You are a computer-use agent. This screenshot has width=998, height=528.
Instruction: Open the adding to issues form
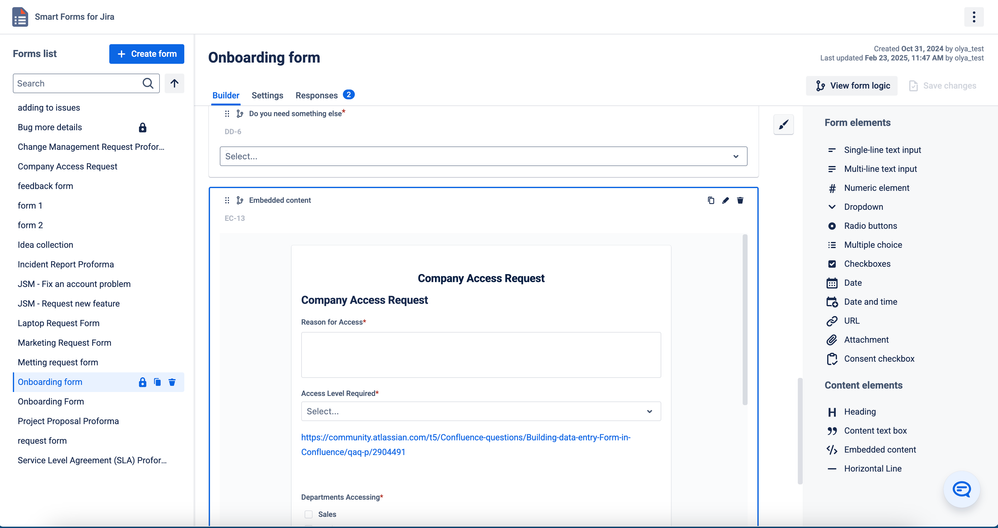pyautogui.click(x=49, y=108)
